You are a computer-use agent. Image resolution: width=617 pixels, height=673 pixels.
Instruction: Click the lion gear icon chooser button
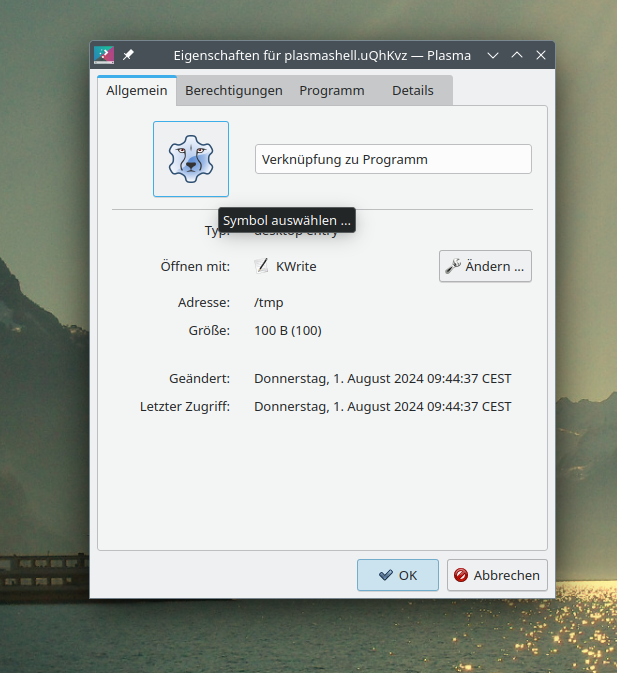[190, 159]
